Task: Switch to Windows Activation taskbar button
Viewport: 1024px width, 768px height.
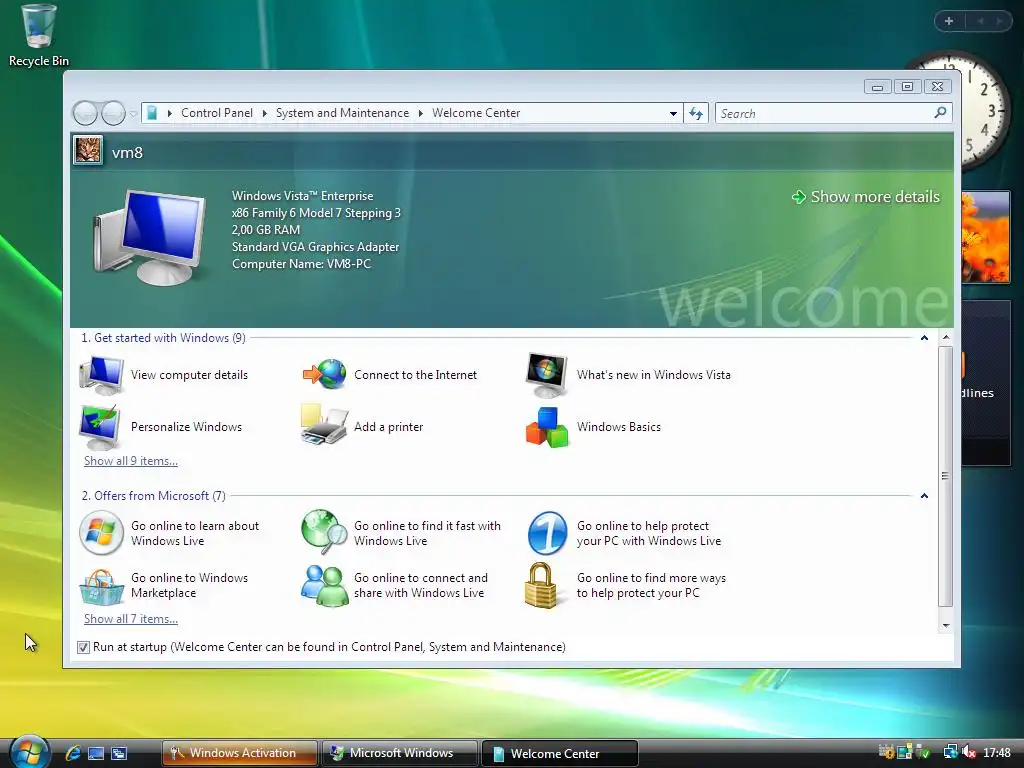Action: pos(240,753)
